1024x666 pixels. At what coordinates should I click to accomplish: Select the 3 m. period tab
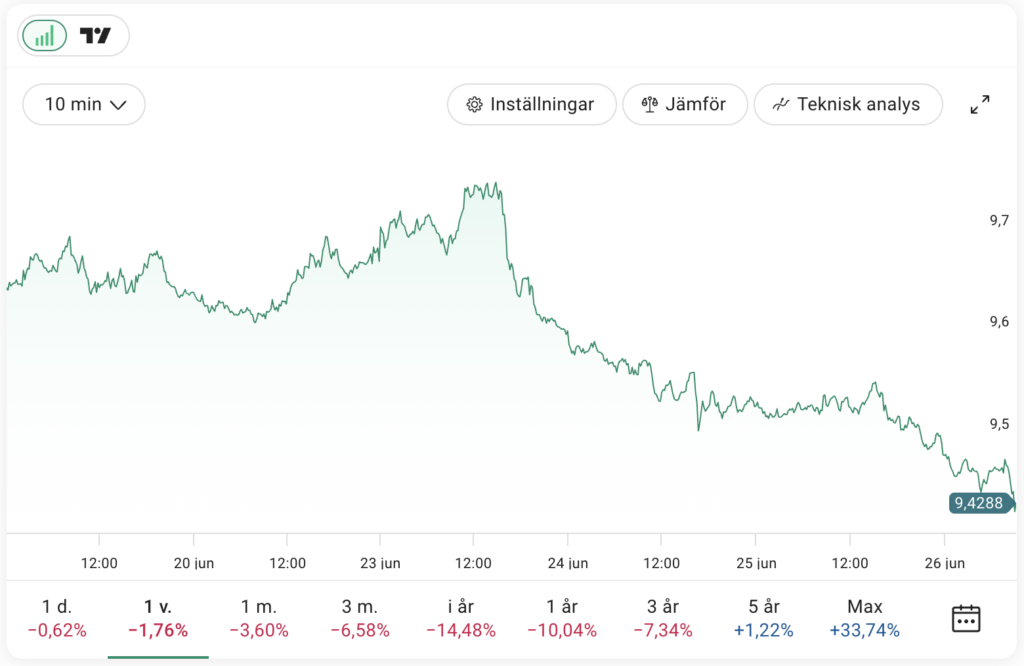360,618
